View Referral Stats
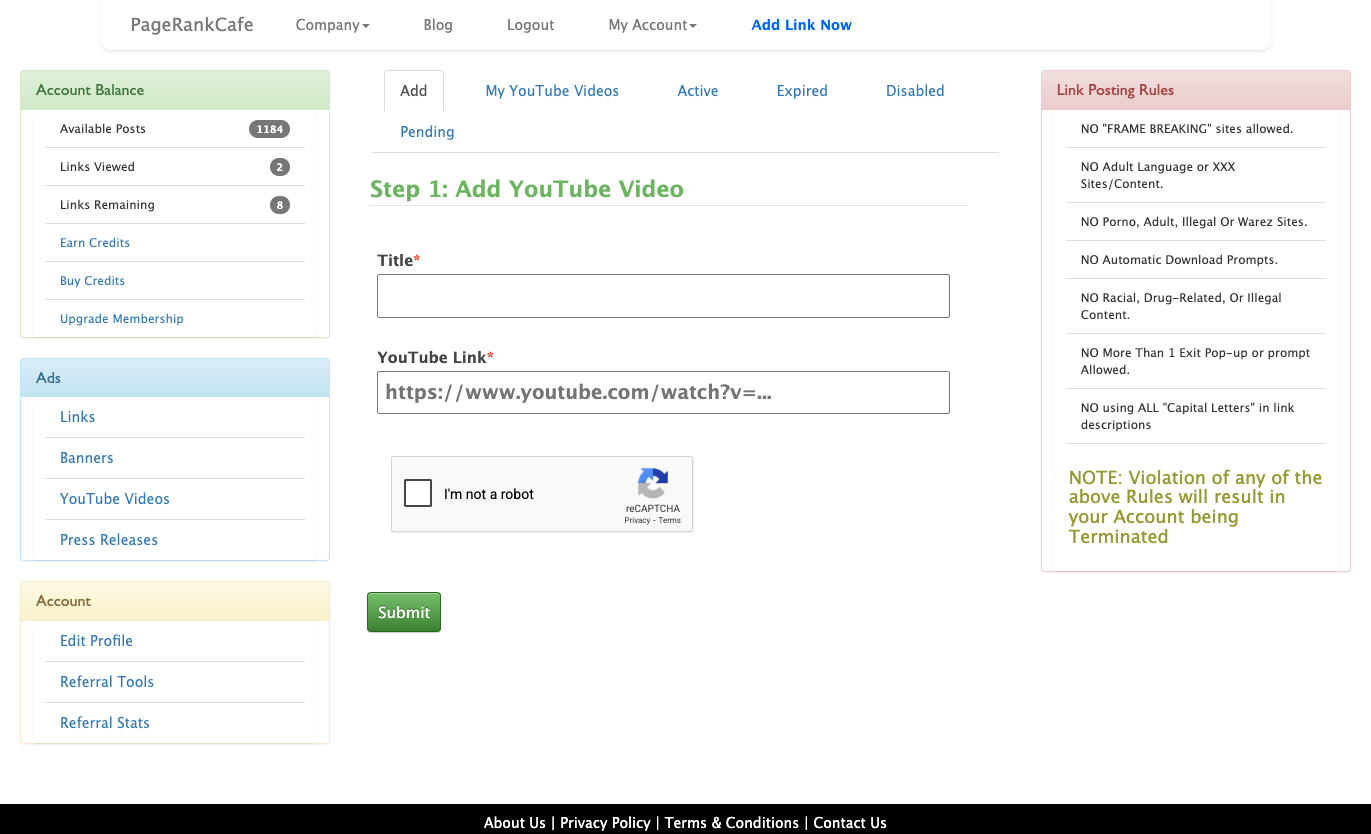Viewport: 1371px width, 834px height. click(104, 722)
